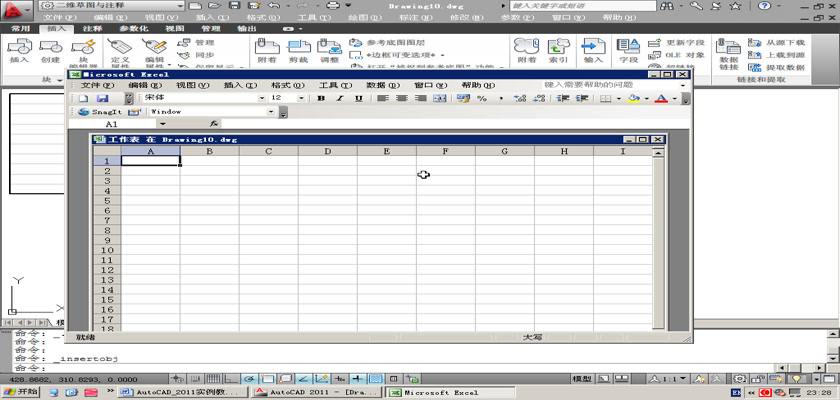Viewport: 840px width, 400px height.
Task: Click the Excel font color red A
Action: (661, 99)
